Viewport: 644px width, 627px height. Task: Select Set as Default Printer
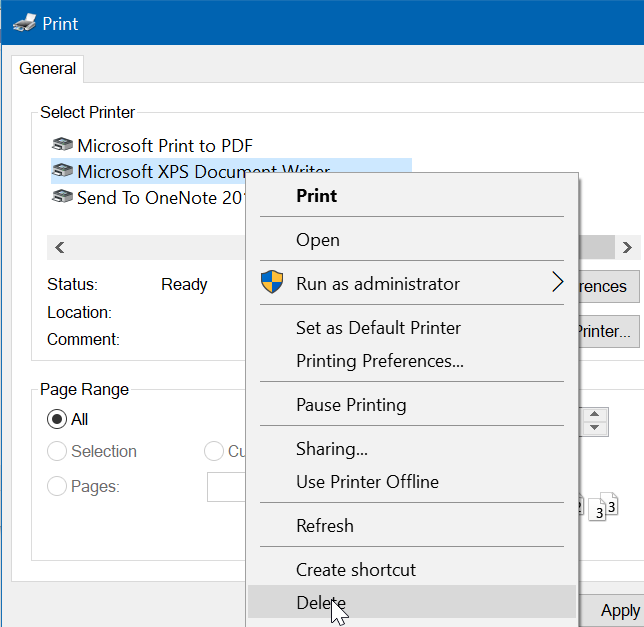[378, 327]
